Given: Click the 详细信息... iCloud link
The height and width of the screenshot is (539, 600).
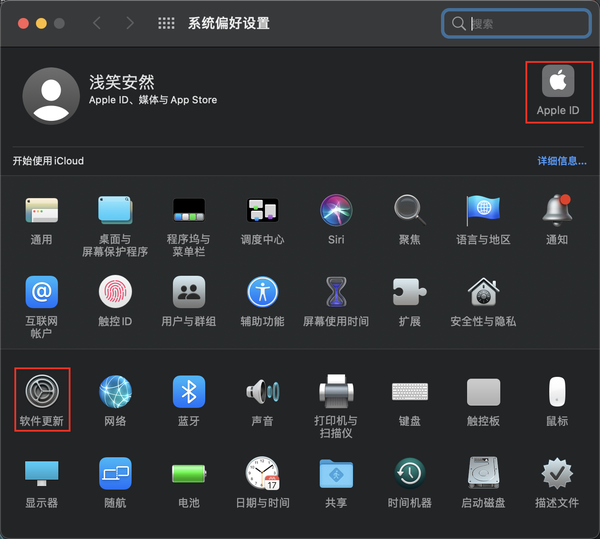Looking at the screenshot, I should [562, 161].
